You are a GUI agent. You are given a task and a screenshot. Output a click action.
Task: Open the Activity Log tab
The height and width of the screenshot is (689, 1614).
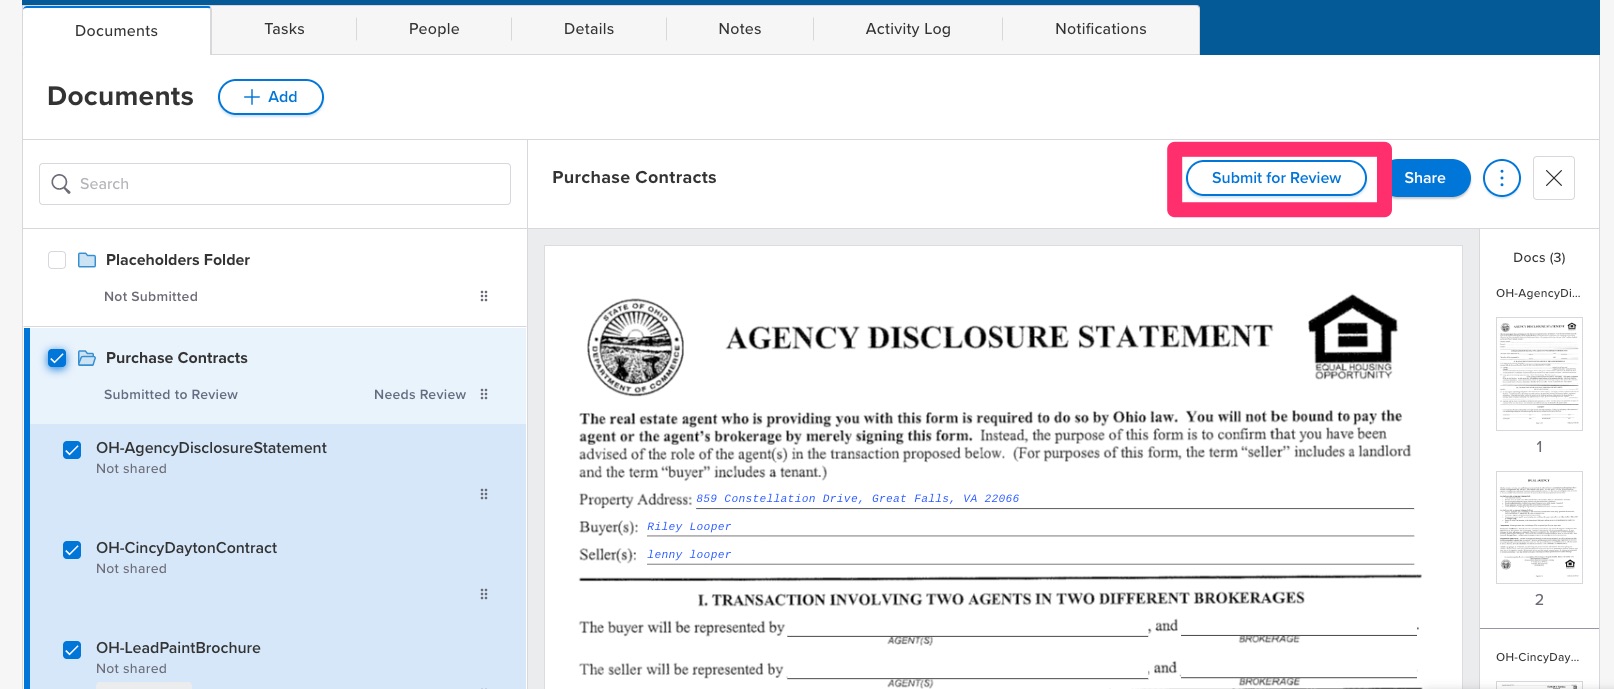tap(908, 29)
